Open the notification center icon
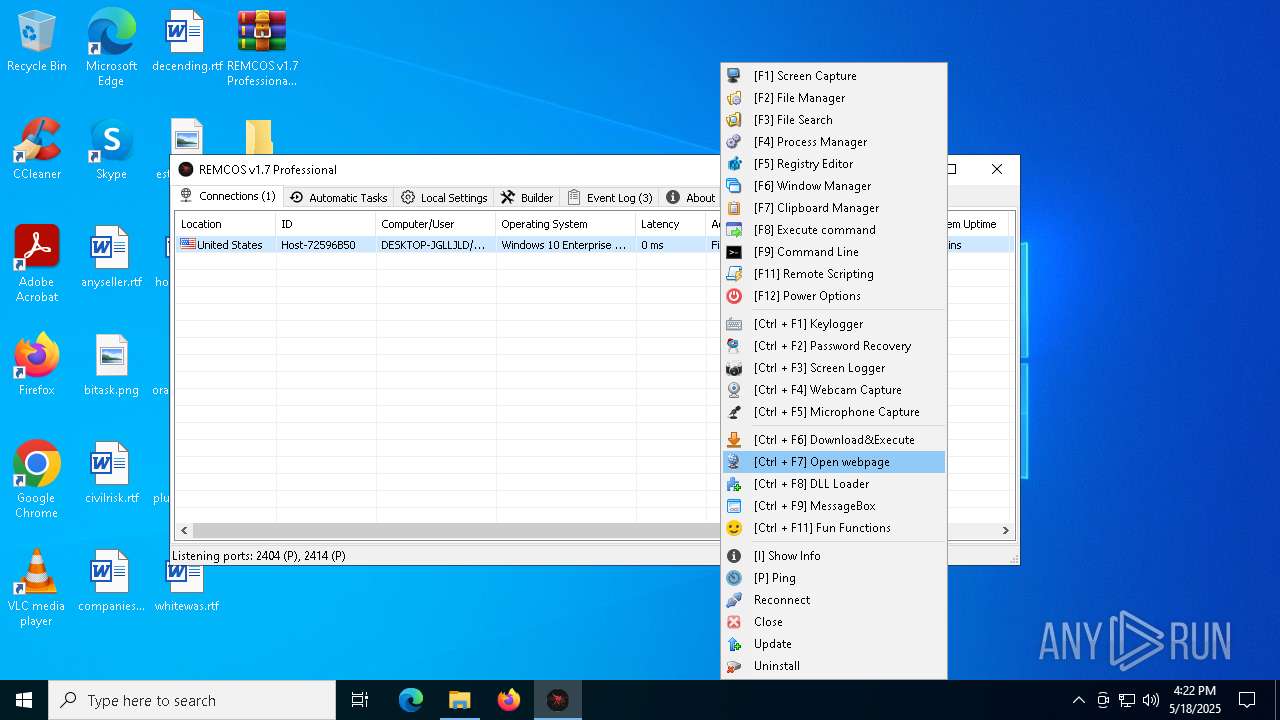1280x720 pixels. [1247, 700]
